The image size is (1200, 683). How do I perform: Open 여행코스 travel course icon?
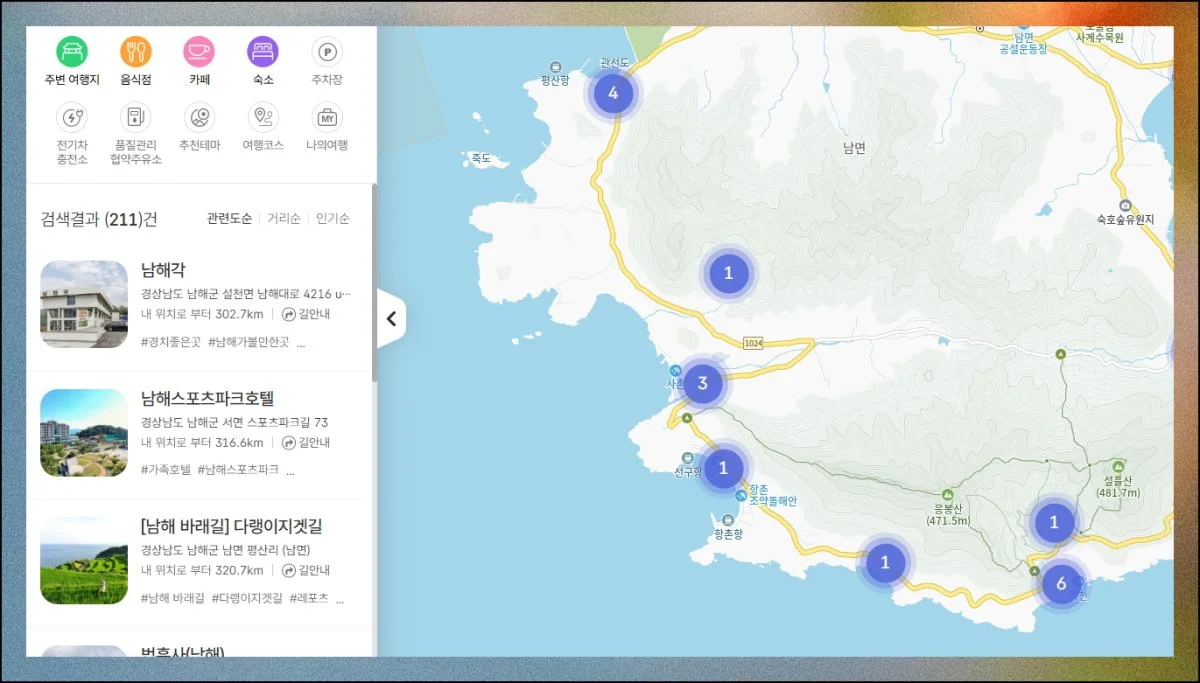pos(263,118)
